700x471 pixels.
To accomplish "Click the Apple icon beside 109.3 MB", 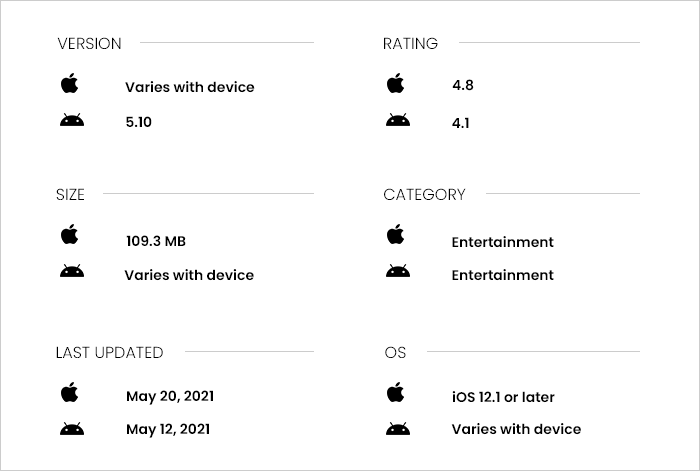I will tap(69, 234).
